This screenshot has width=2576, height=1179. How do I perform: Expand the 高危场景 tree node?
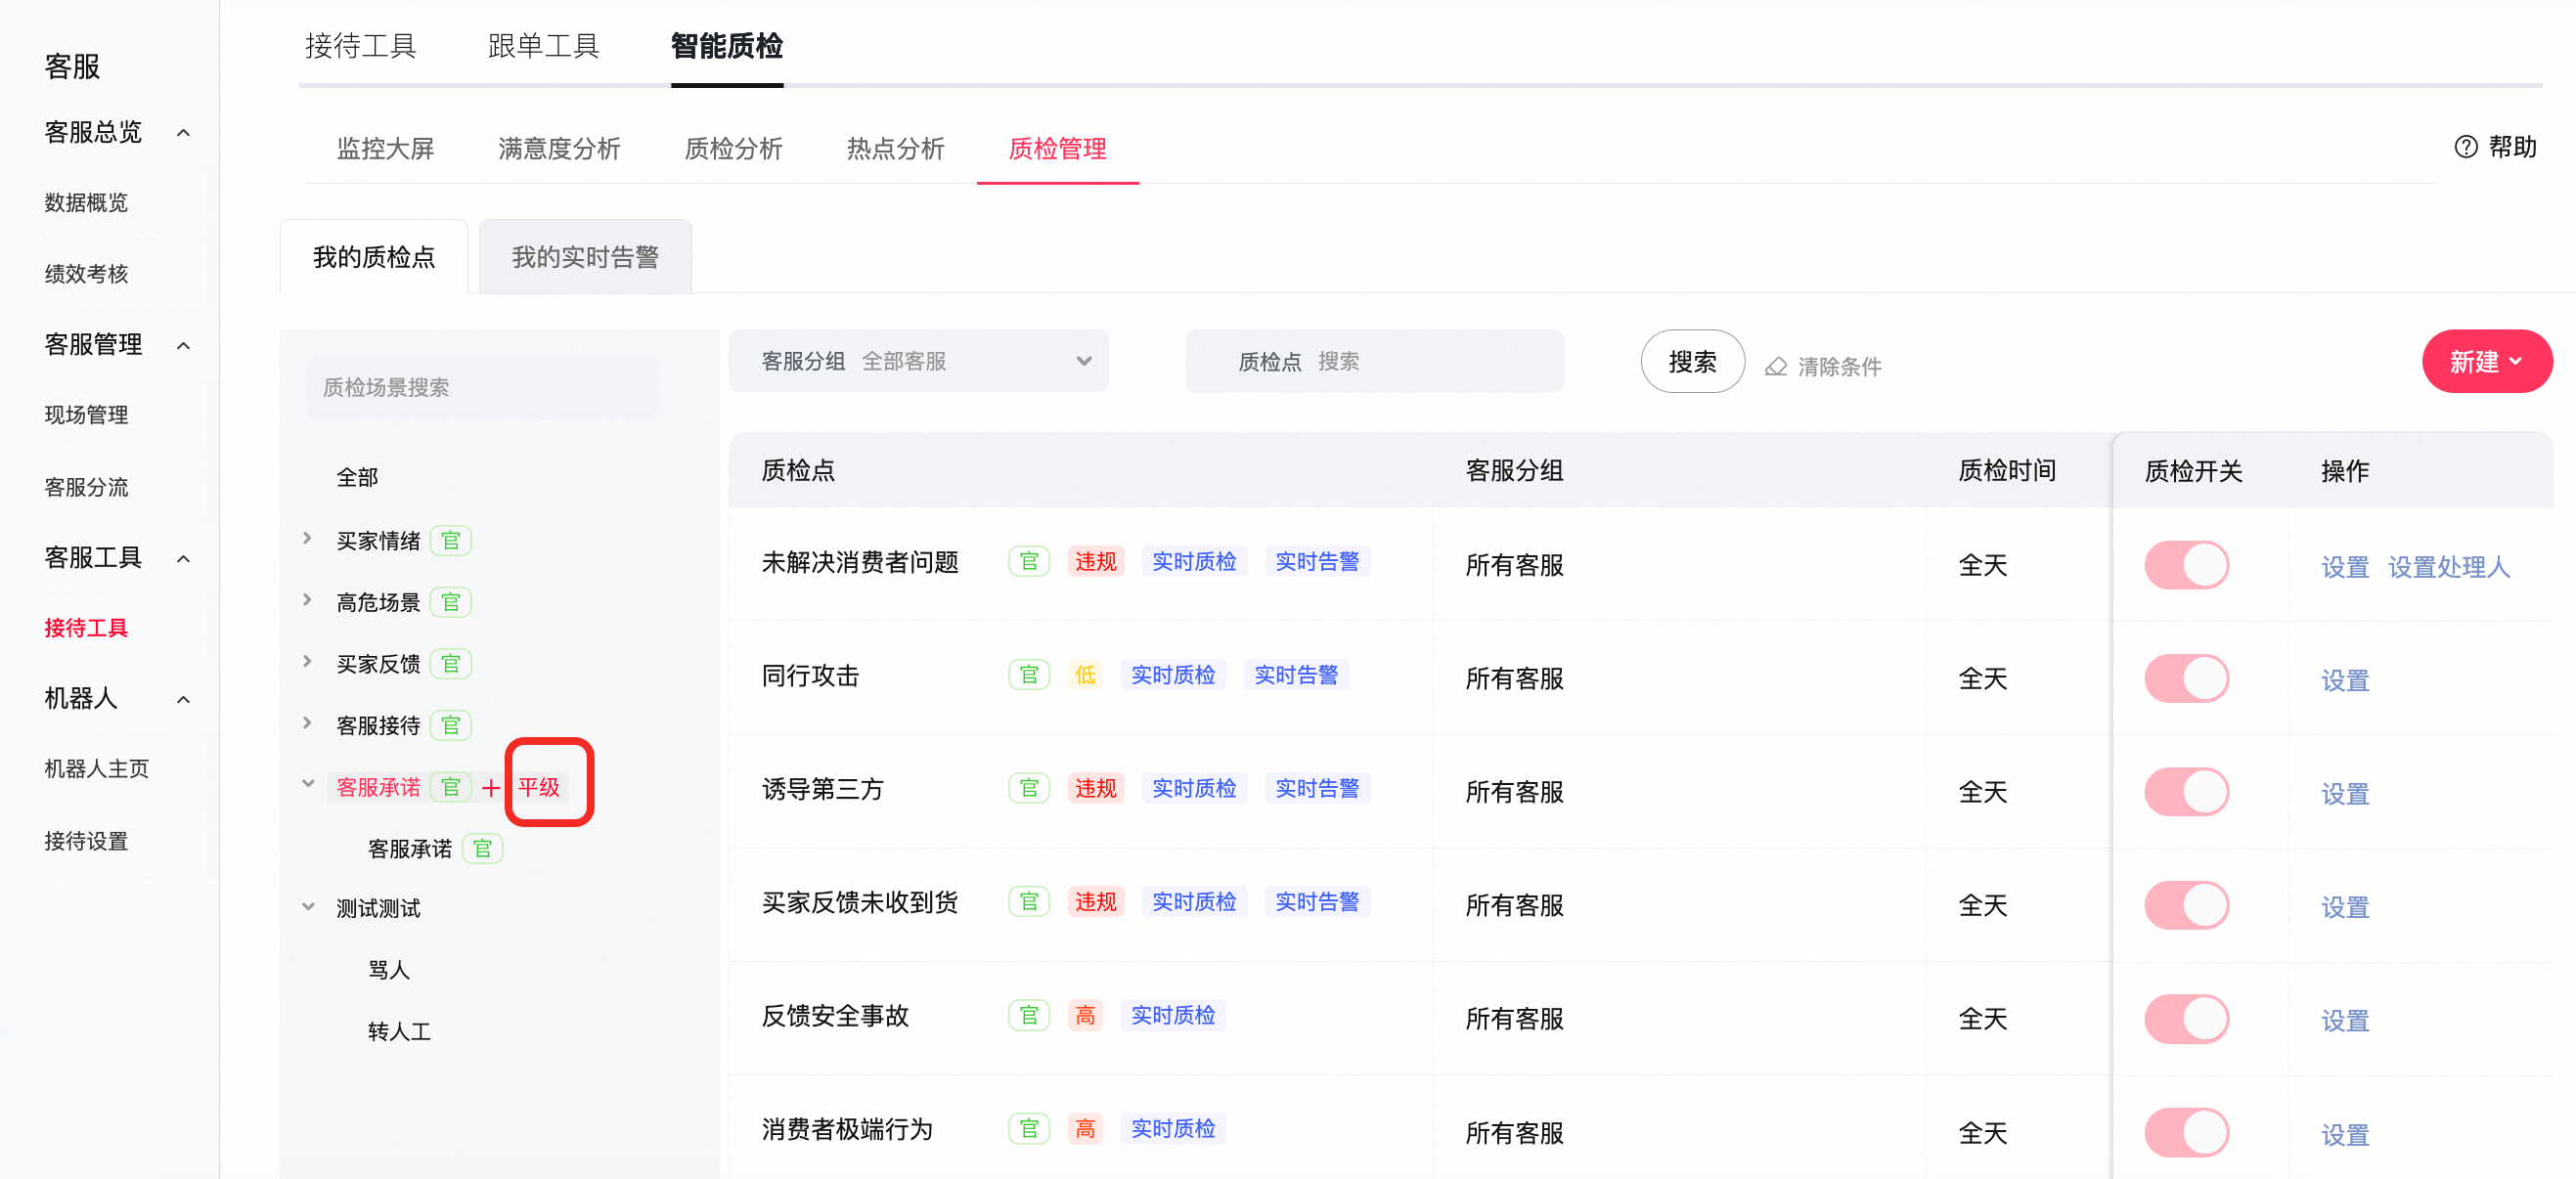coord(307,600)
